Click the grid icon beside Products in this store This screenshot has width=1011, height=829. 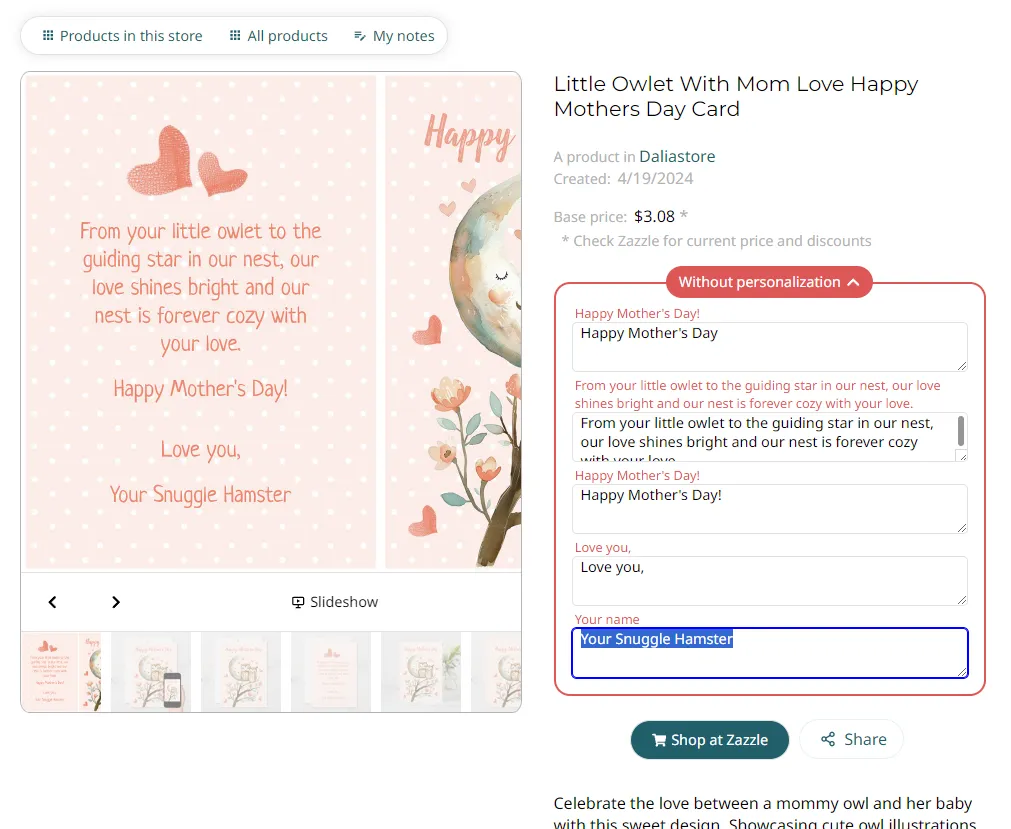pyautogui.click(x=48, y=36)
